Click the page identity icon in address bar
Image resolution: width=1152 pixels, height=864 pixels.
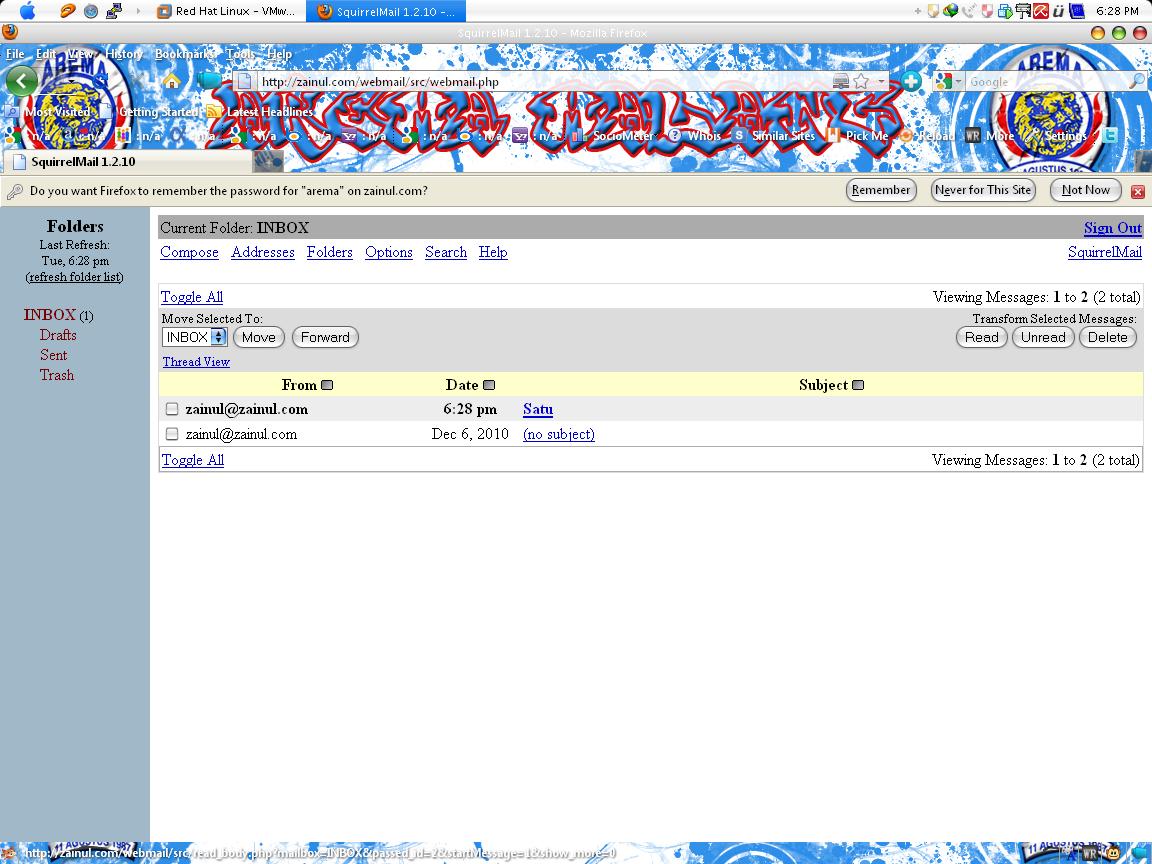click(245, 82)
